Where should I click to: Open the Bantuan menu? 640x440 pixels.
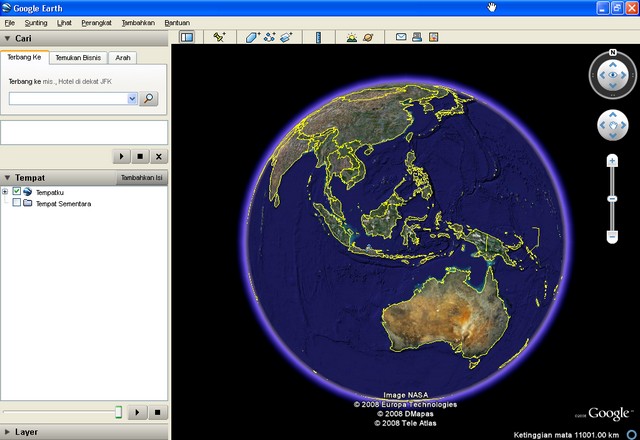pyautogui.click(x=177, y=23)
